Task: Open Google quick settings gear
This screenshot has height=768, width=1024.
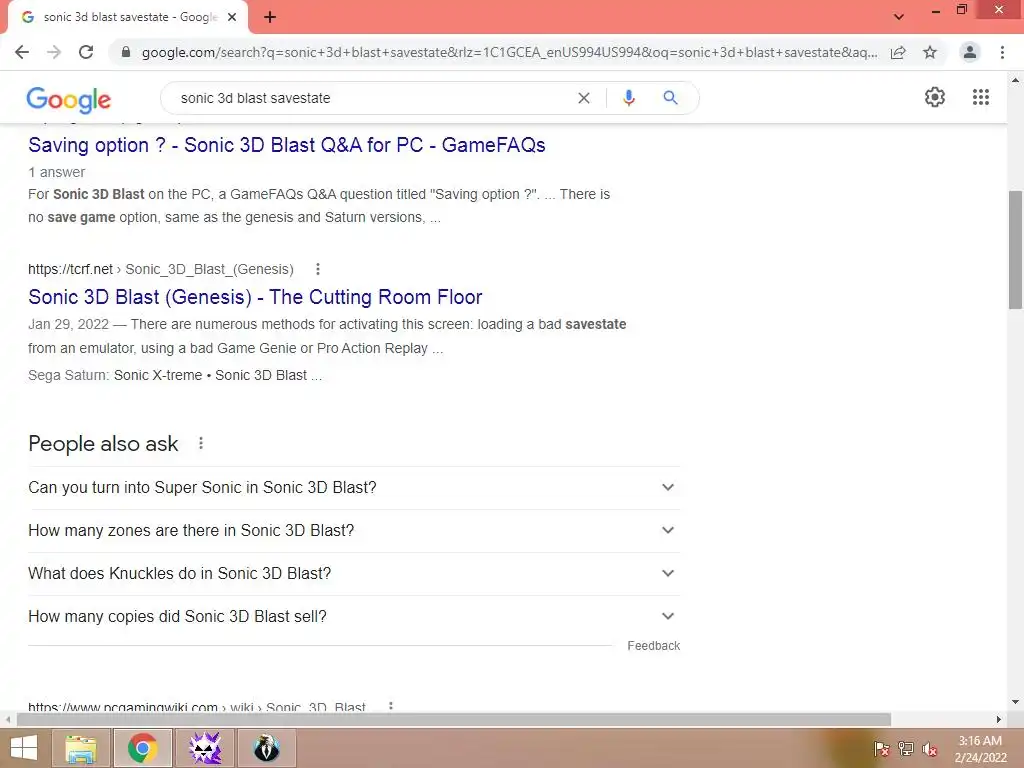Action: pos(935,97)
